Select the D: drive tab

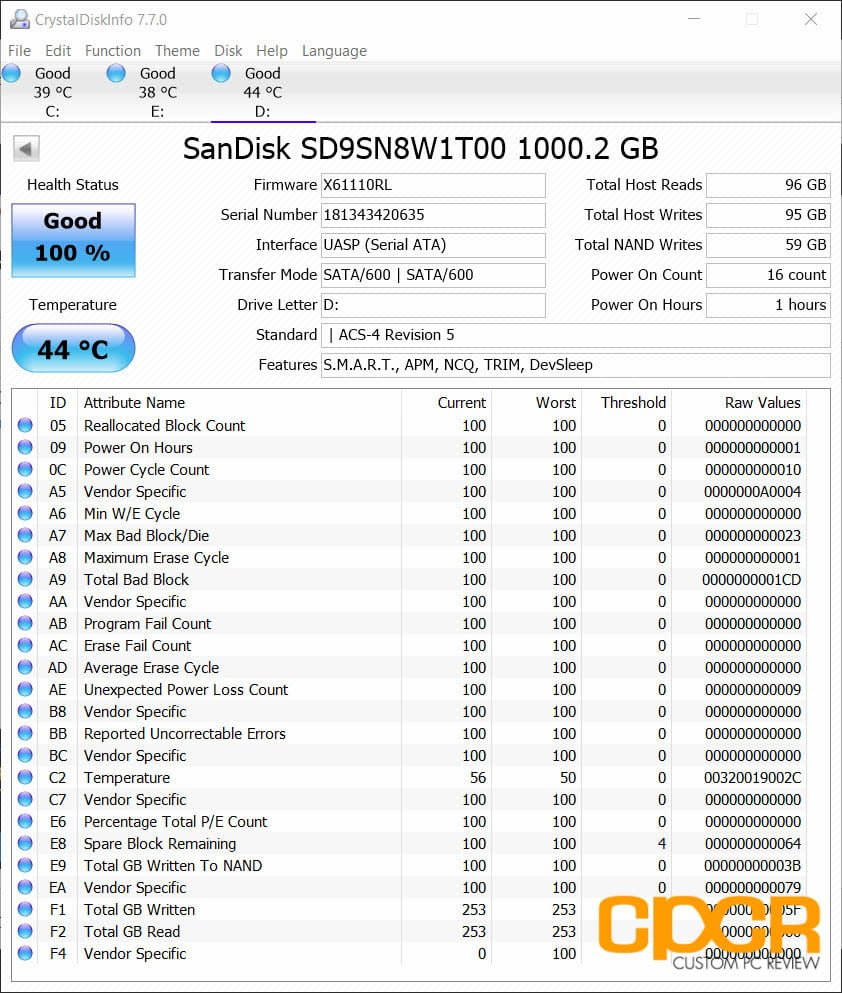pos(263,92)
